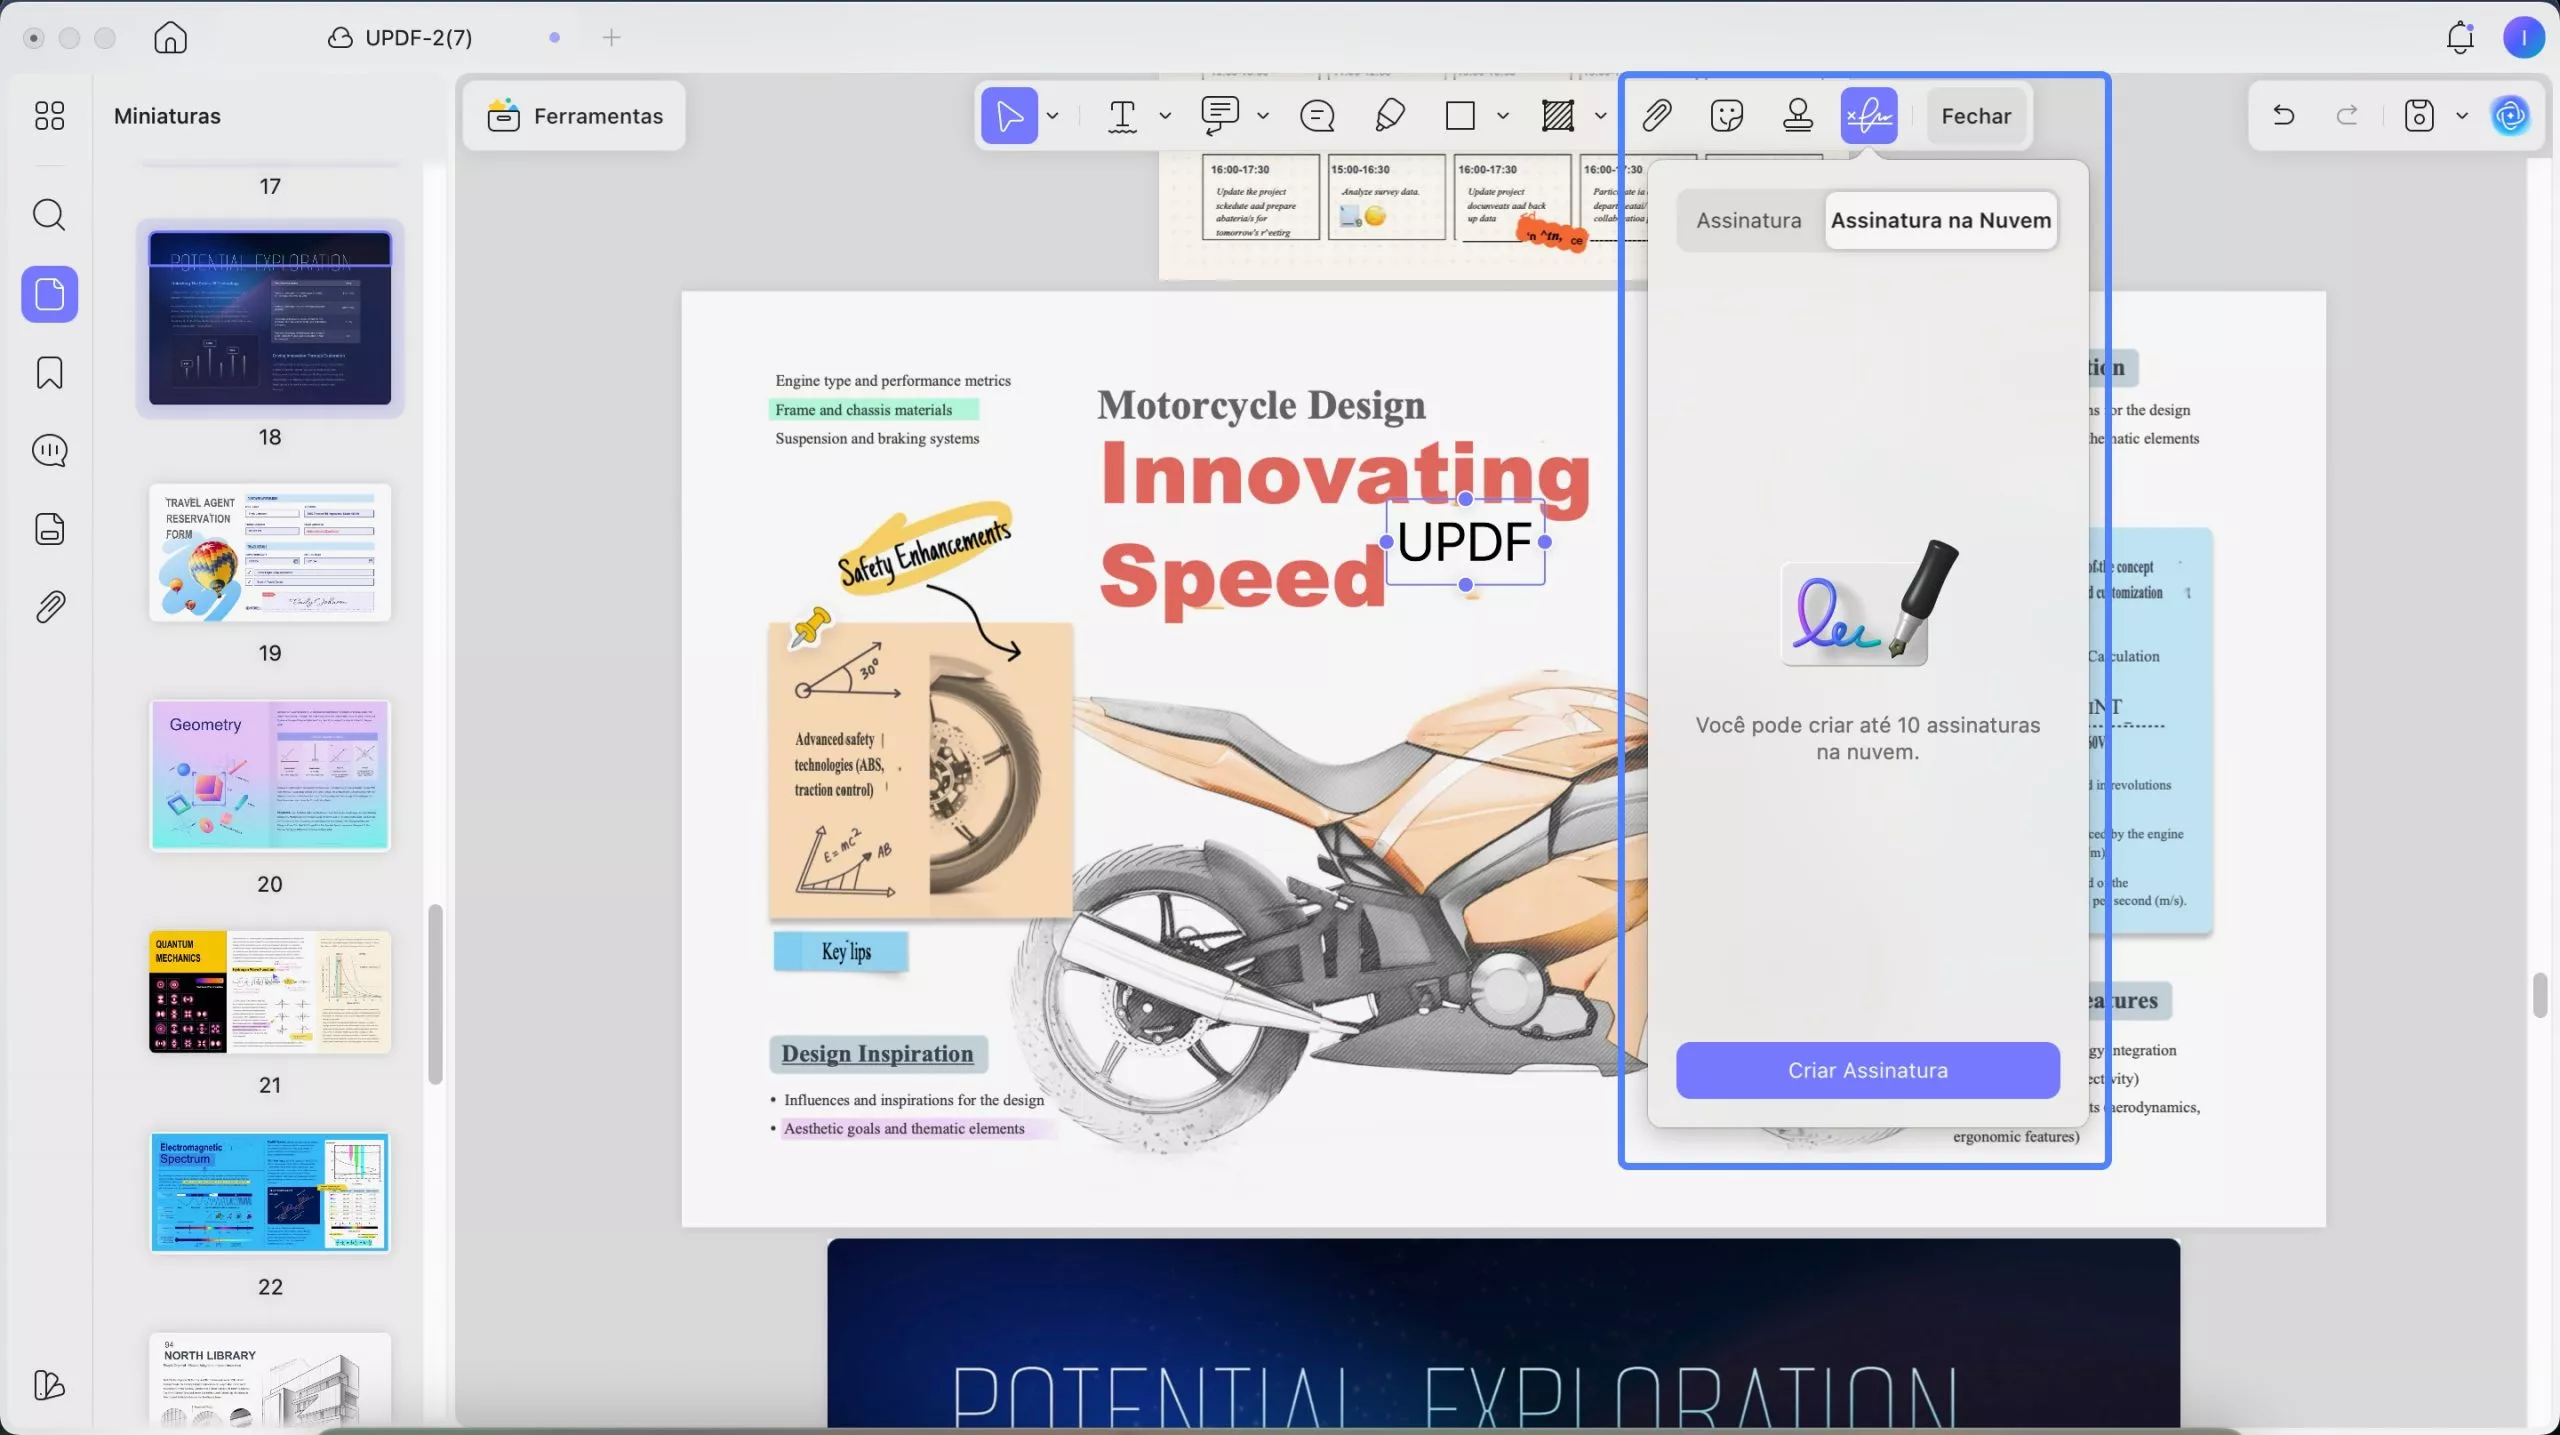Viewport: 2560px width, 1435px height.
Task: Click 'Aesthetic goals and thematic elements' text
Action: [904, 1128]
